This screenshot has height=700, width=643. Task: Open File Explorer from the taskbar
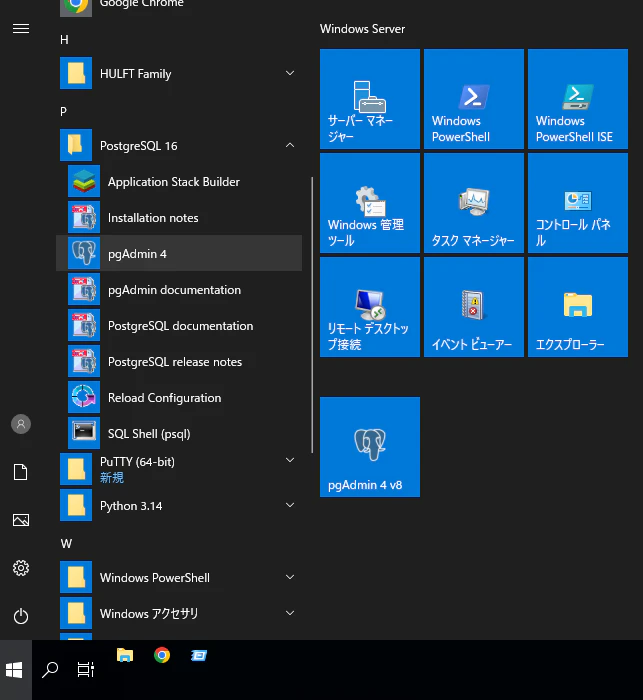point(125,655)
